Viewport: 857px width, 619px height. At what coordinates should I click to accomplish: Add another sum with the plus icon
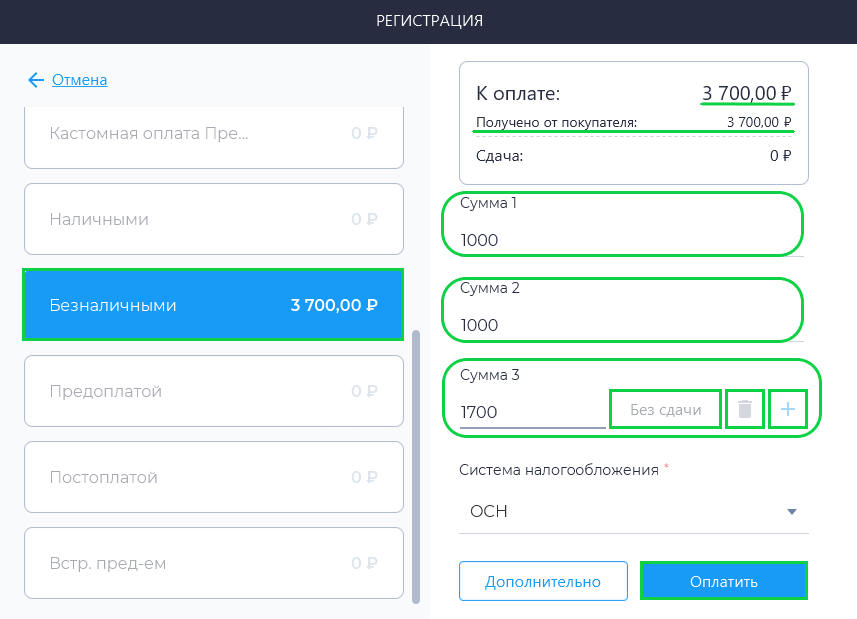click(788, 409)
